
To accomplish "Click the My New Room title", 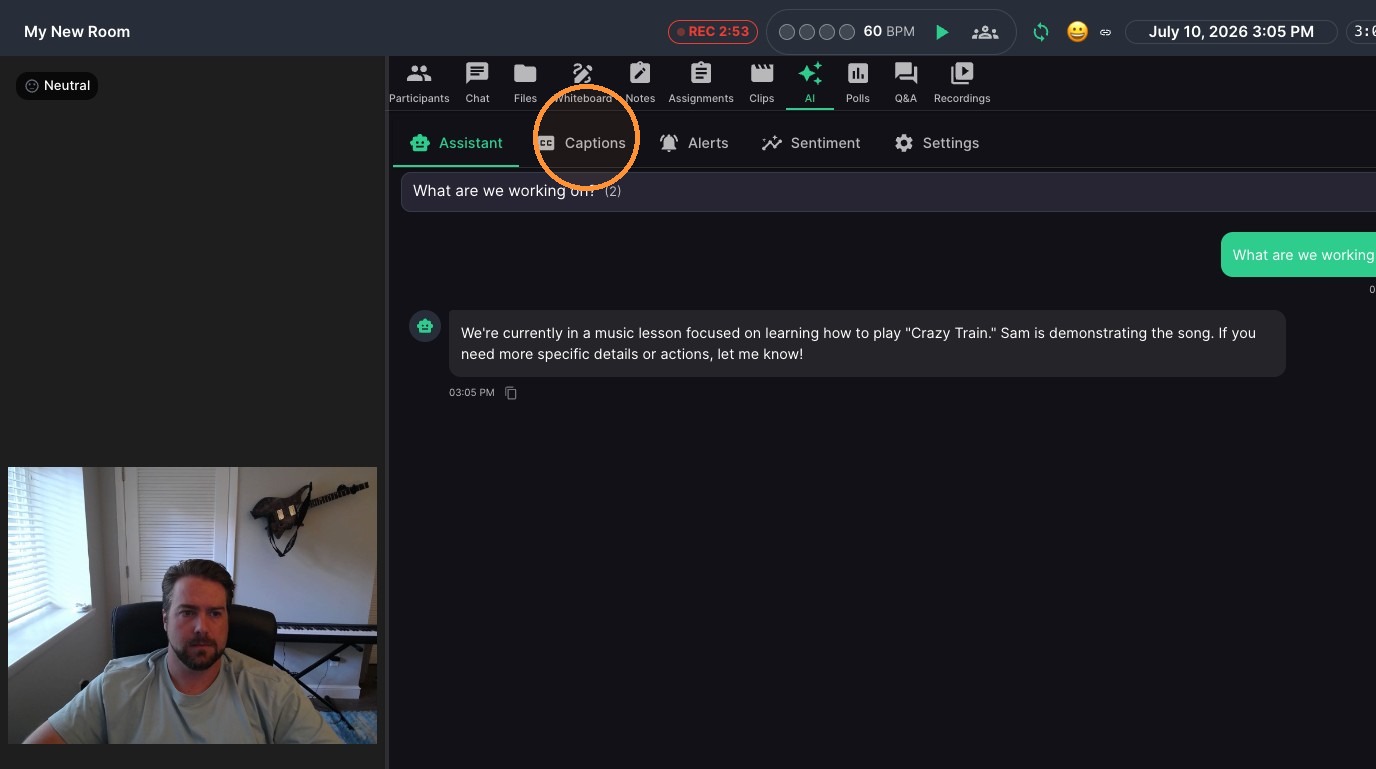I will click(77, 32).
